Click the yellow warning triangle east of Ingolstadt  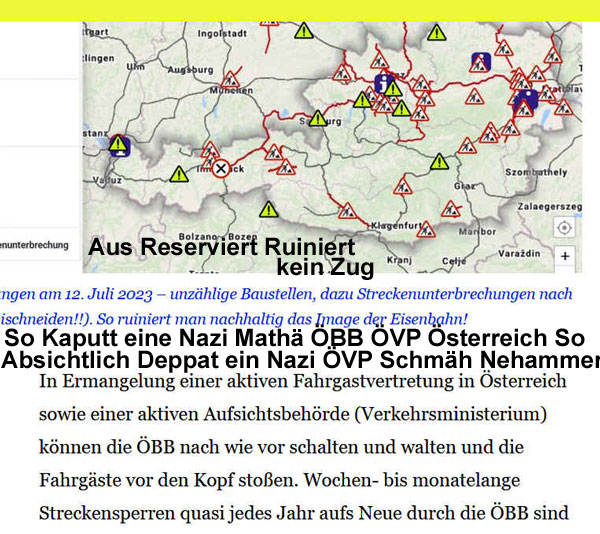pyautogui.click(x=304, y=31)
